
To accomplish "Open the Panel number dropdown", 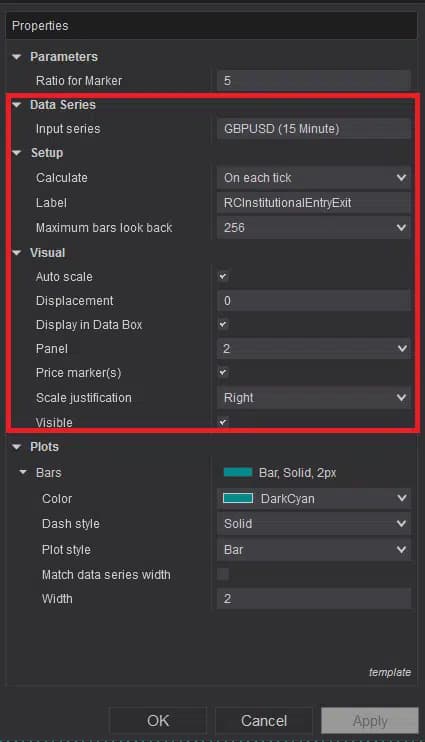I will pyautogui.click(x=314, y=349).
